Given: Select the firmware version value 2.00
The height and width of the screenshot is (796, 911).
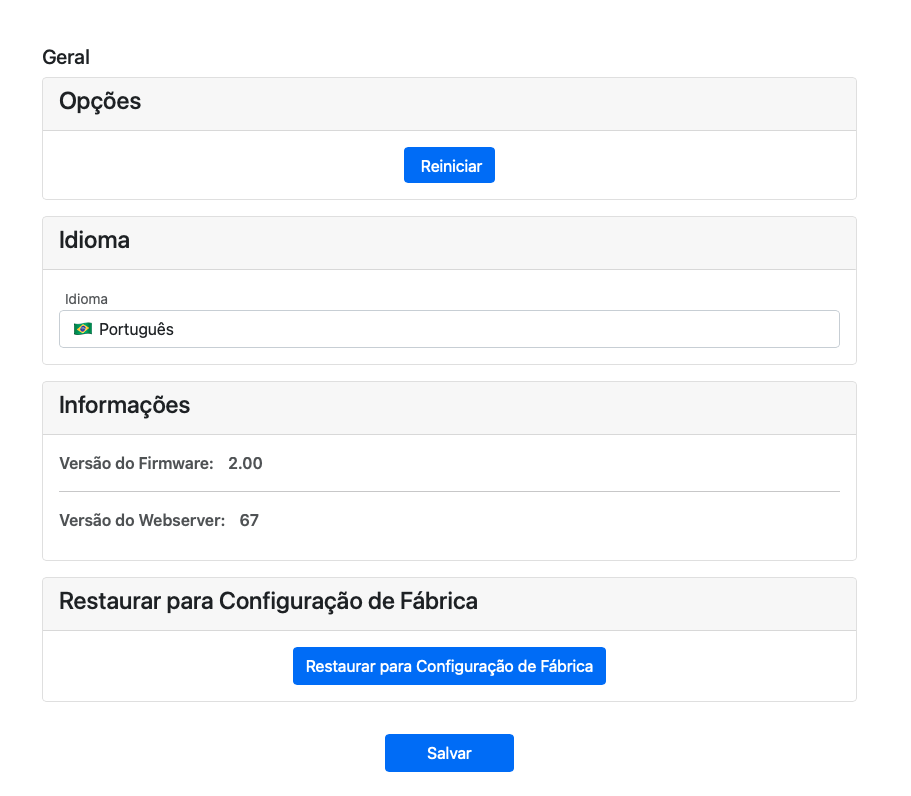Looking at the screenshot, I should (x=245, y=463).
